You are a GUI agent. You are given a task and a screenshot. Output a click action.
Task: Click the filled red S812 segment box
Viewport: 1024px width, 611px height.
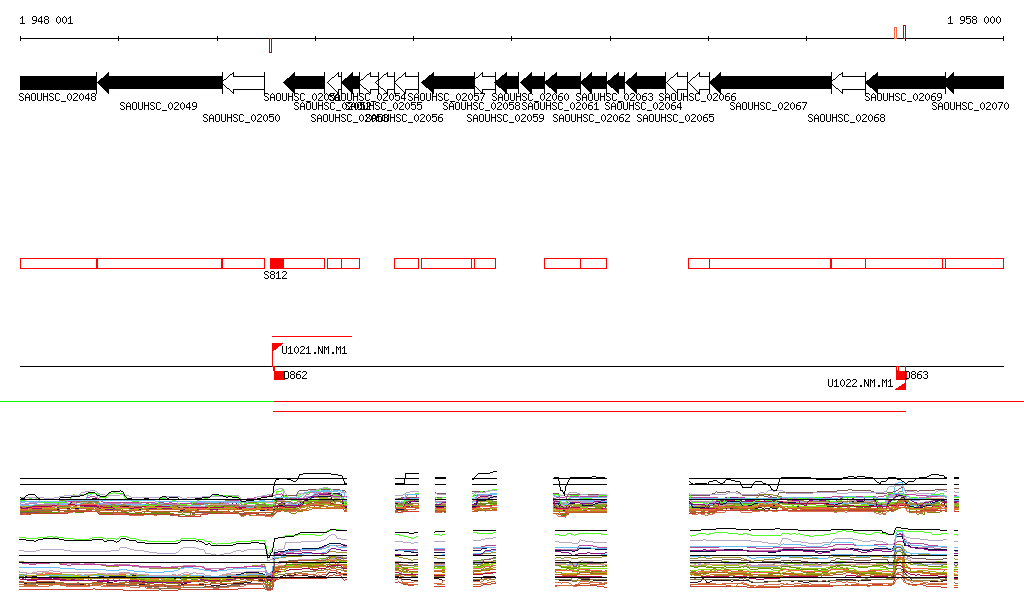277,263
